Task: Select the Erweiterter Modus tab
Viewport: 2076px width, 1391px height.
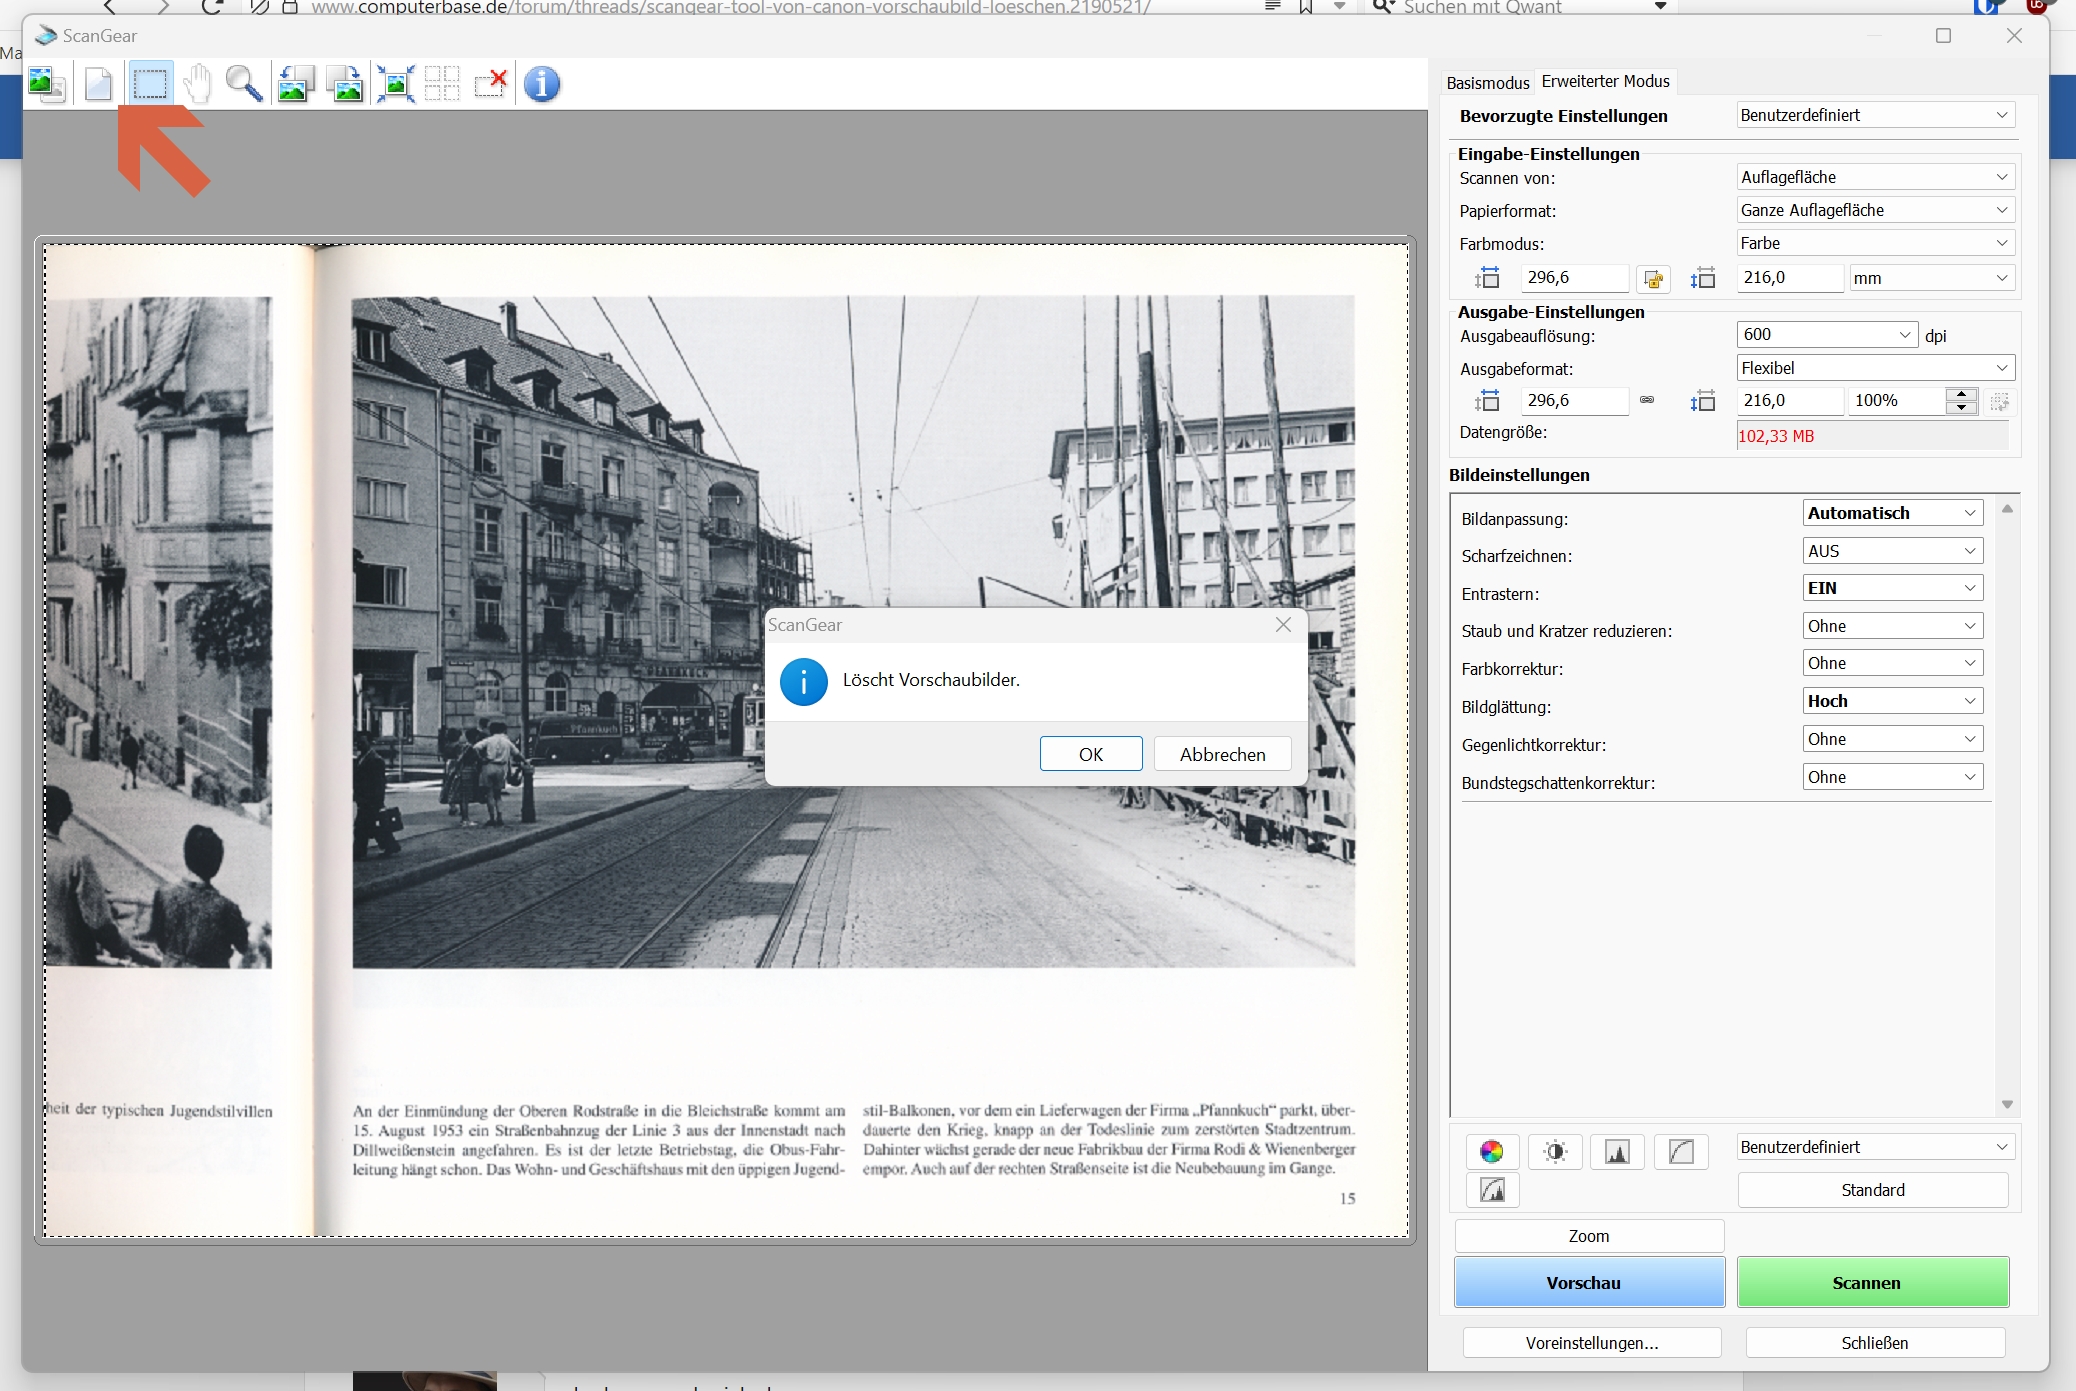Action: [1605, 82]
